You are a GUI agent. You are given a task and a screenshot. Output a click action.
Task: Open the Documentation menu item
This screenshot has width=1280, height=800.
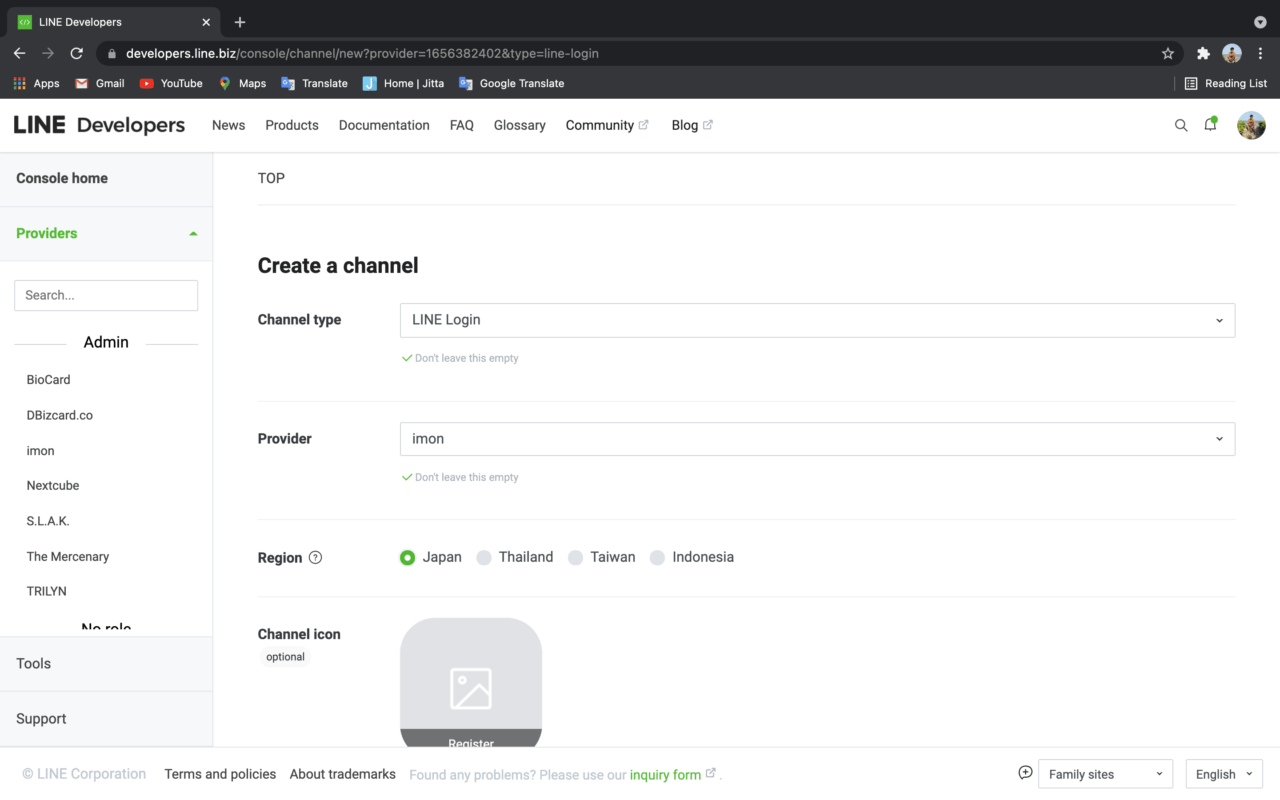point(384,125)
